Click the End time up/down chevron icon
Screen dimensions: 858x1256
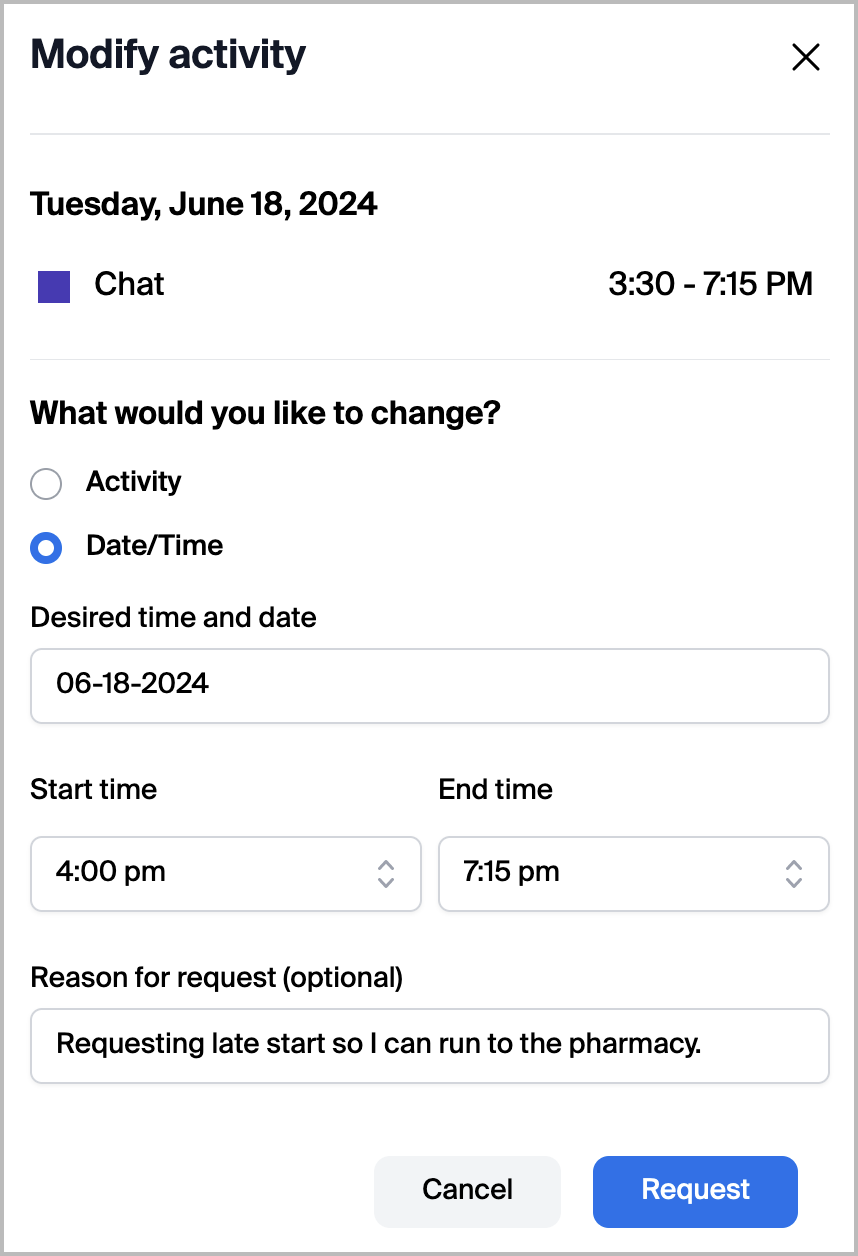pyautogui.click(x=794, y=874)
